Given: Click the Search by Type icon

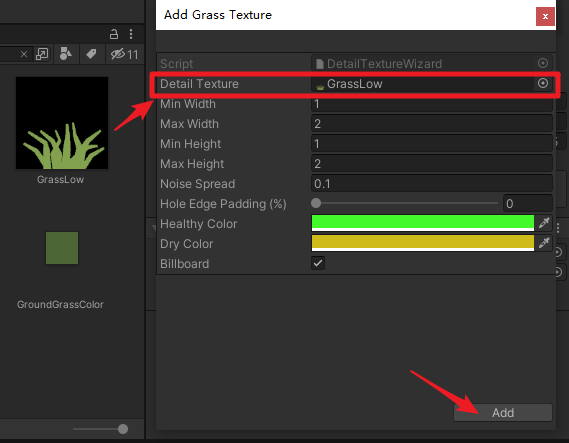Looking at the screenshot, I should pyautogui.click(x=66, y=54).
